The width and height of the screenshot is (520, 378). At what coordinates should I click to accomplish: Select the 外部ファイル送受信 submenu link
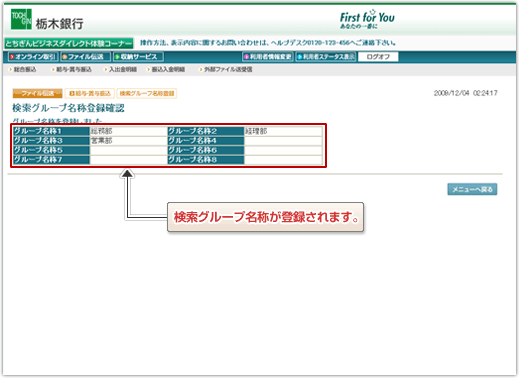(x=226, y=69)
